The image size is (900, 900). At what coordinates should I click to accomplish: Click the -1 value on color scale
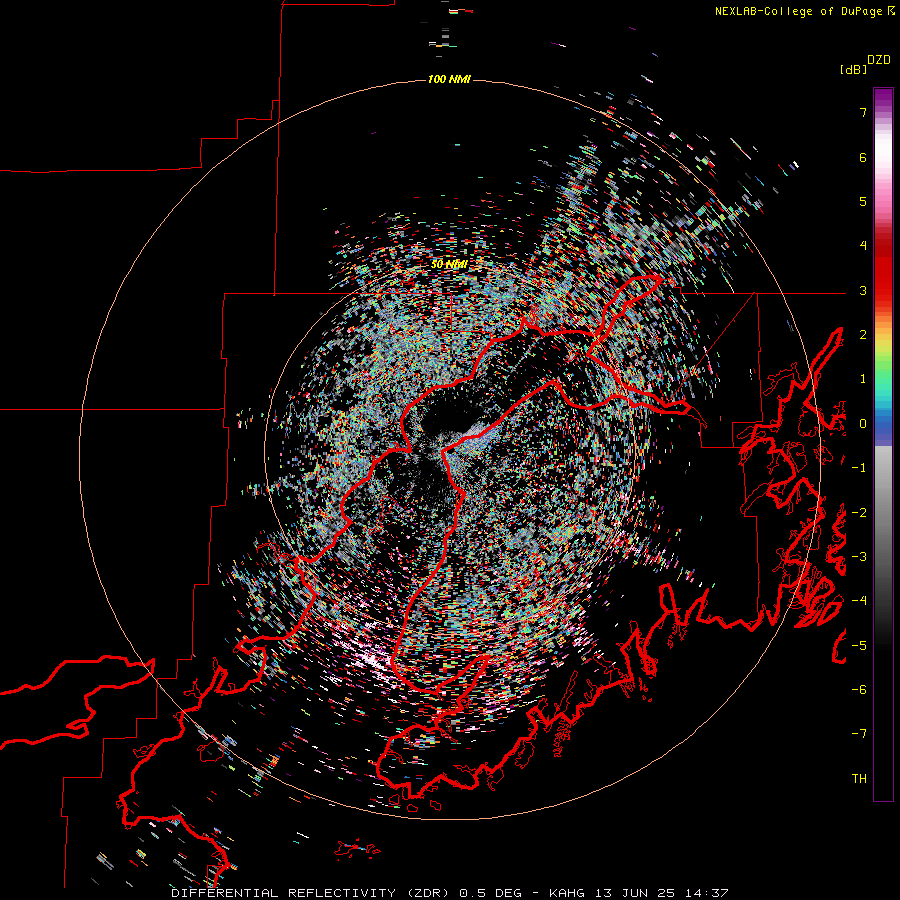click(859, 468)
